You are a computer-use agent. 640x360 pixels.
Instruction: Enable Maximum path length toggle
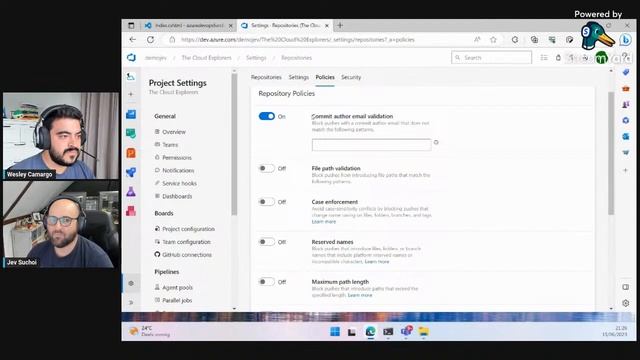click(x=267, y=282)
